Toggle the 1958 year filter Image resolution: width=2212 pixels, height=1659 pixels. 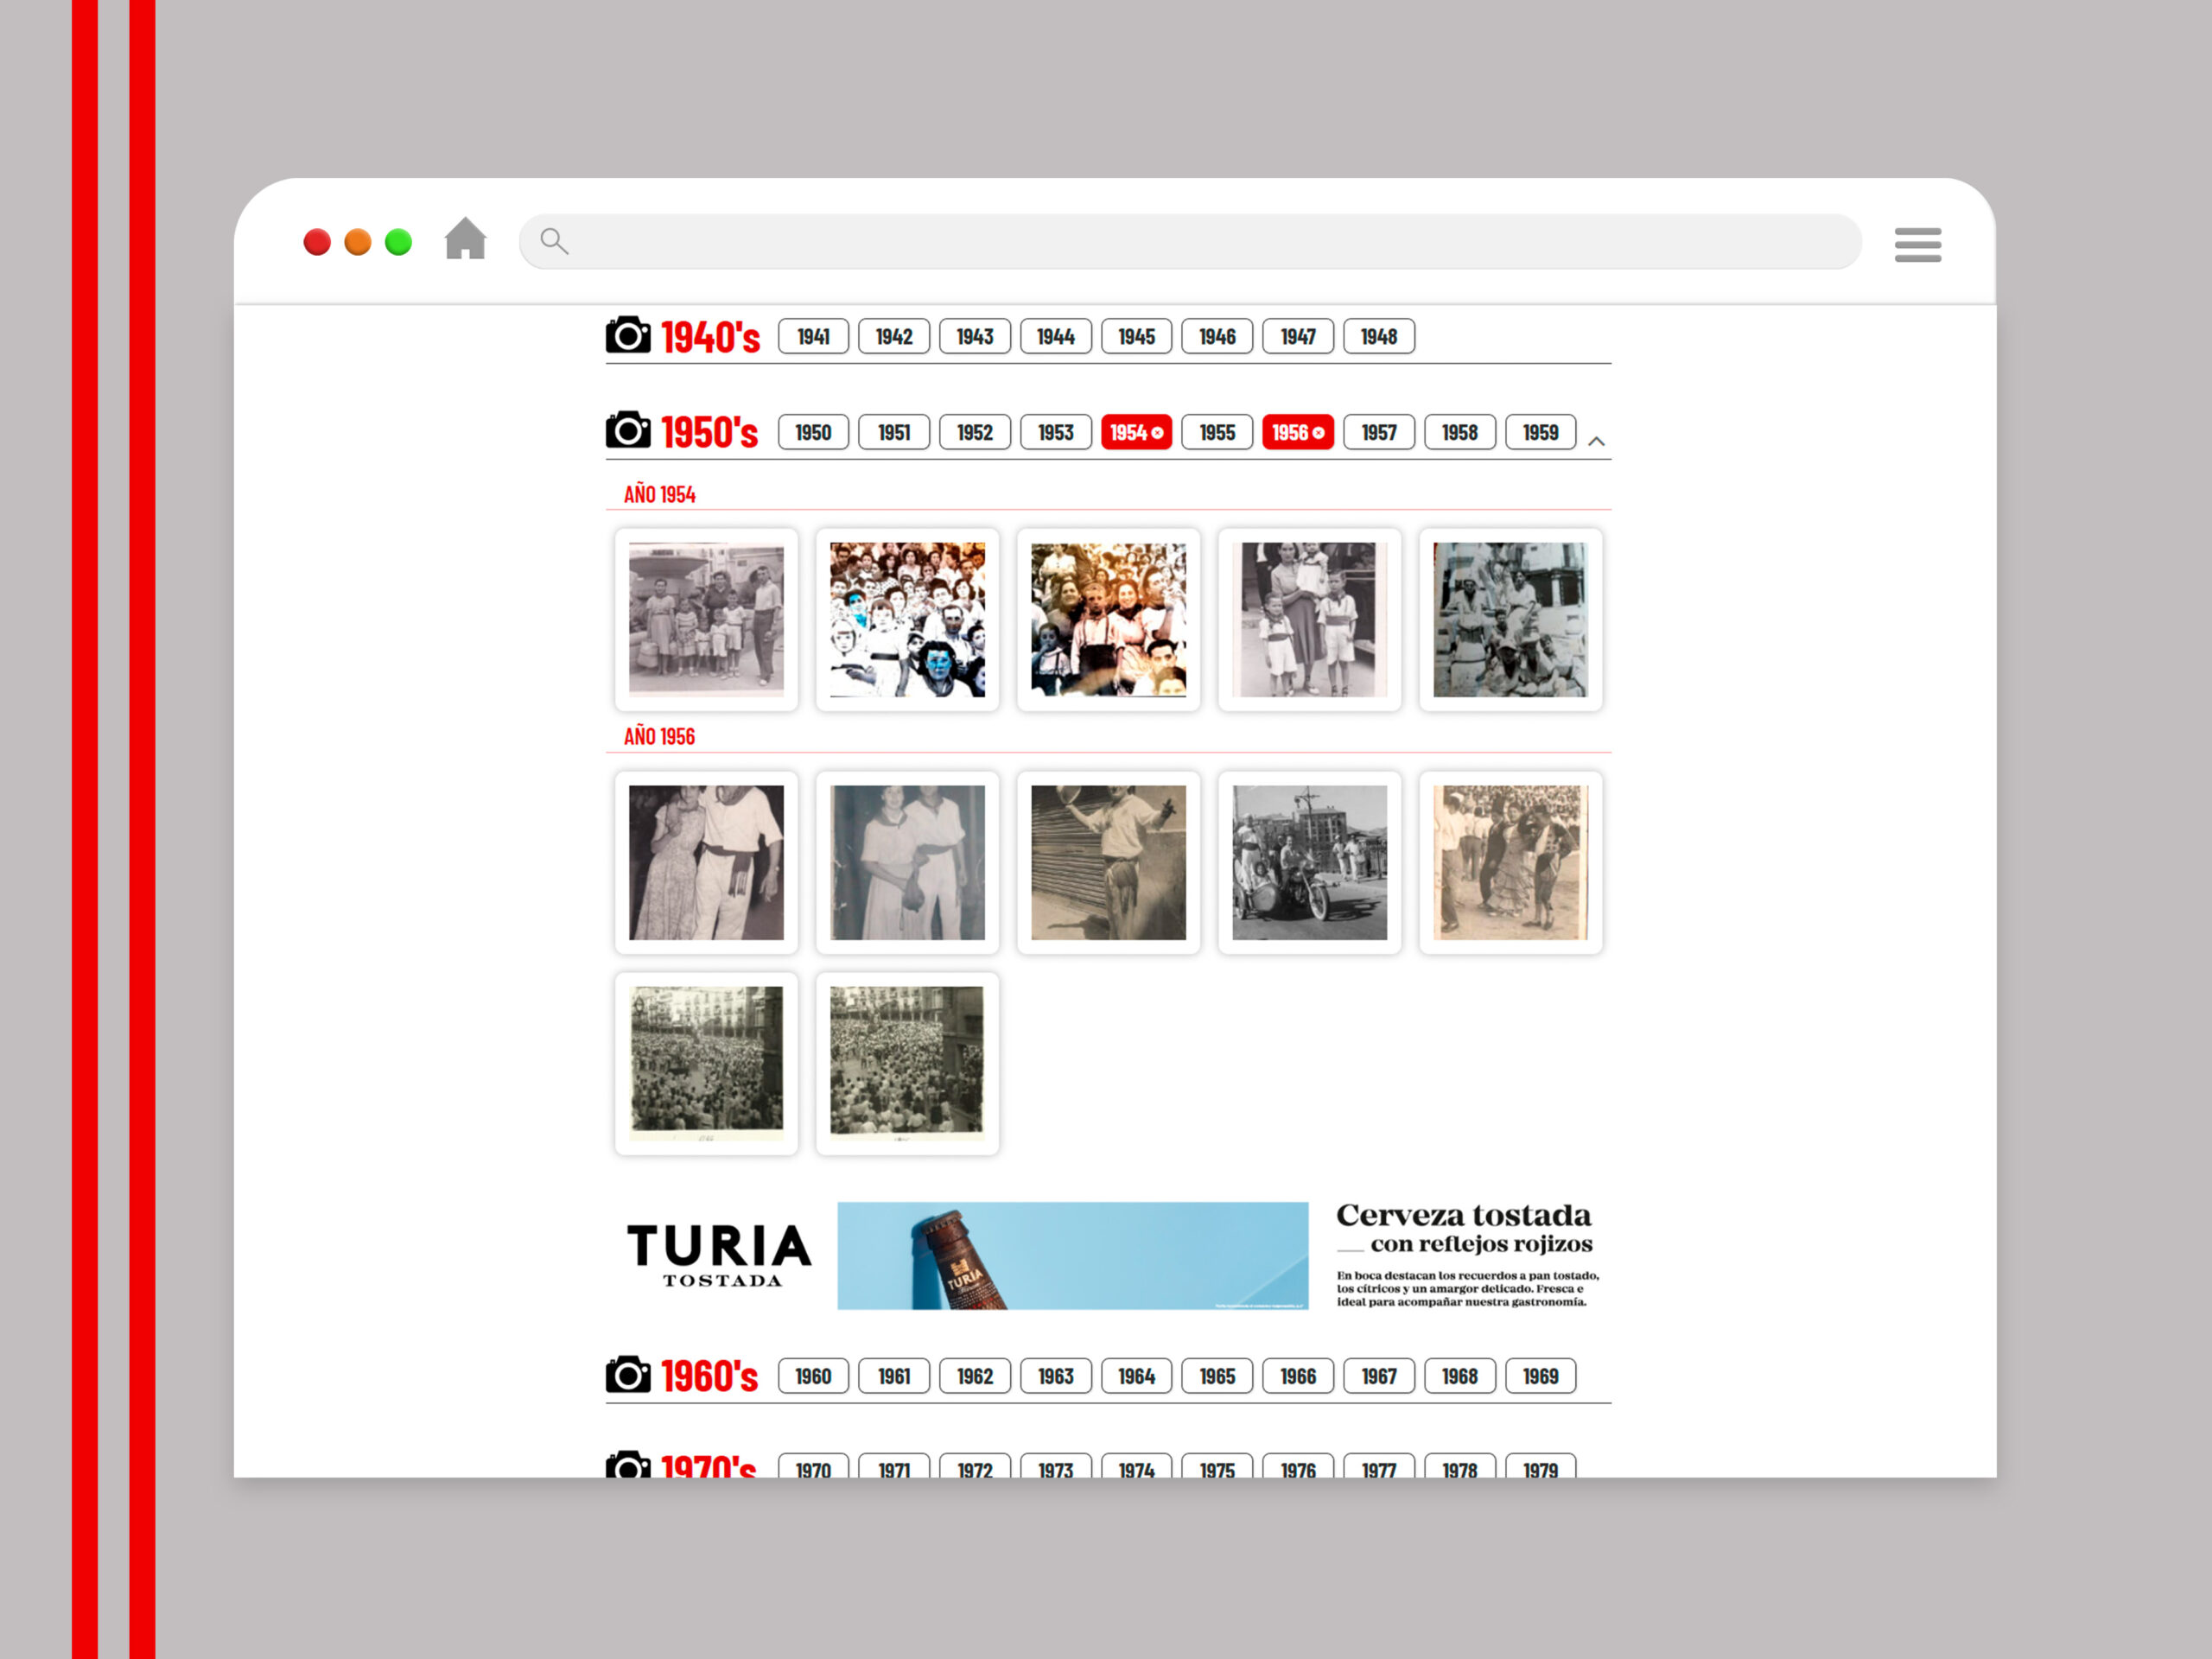point(1460,432)
